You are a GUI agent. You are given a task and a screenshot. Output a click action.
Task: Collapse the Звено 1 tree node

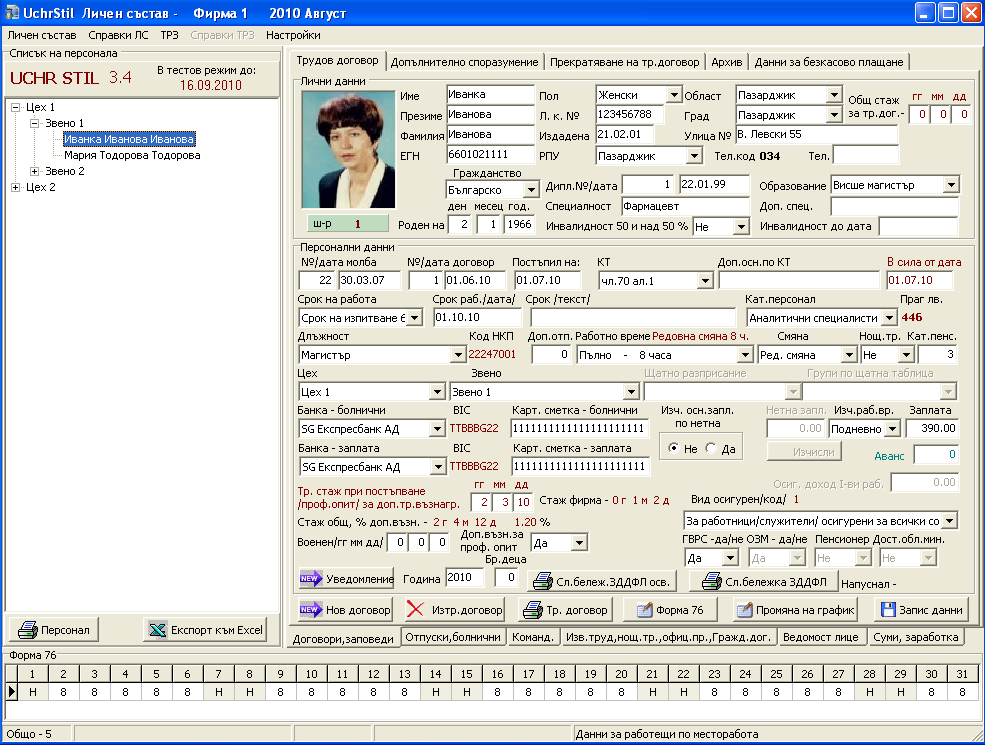pos(34,123)
